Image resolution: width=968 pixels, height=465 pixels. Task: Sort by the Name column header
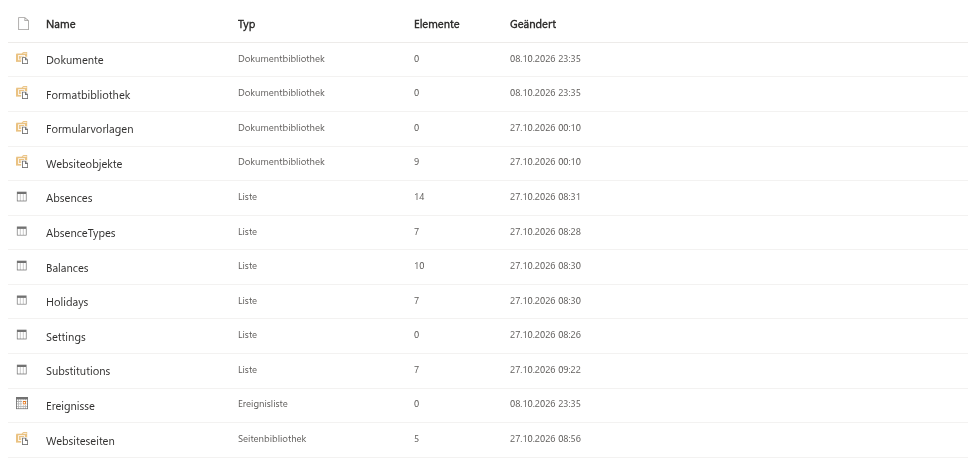pyautogui.click(x=60, y=24)
